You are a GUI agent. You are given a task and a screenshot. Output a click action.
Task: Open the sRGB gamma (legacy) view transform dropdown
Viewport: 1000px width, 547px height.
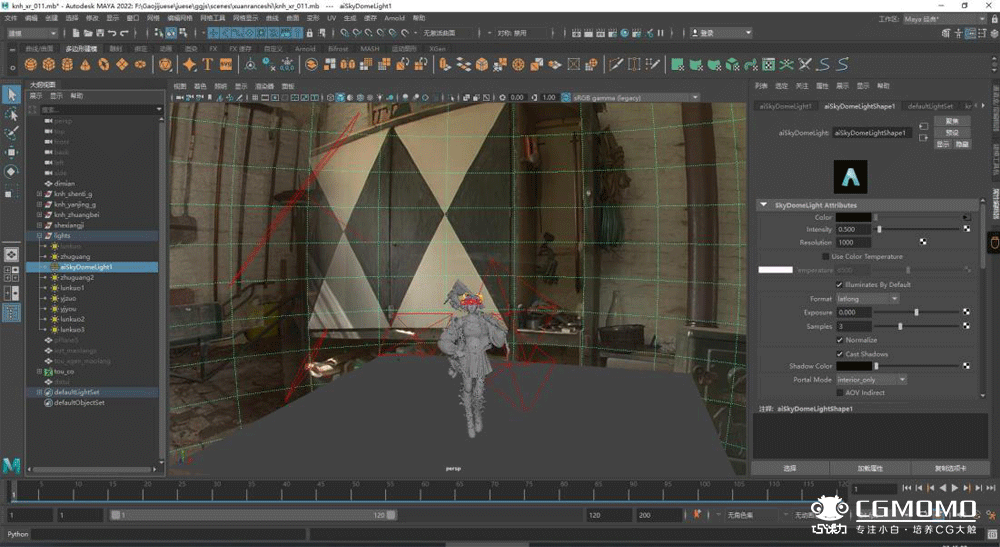pos(635,98)
